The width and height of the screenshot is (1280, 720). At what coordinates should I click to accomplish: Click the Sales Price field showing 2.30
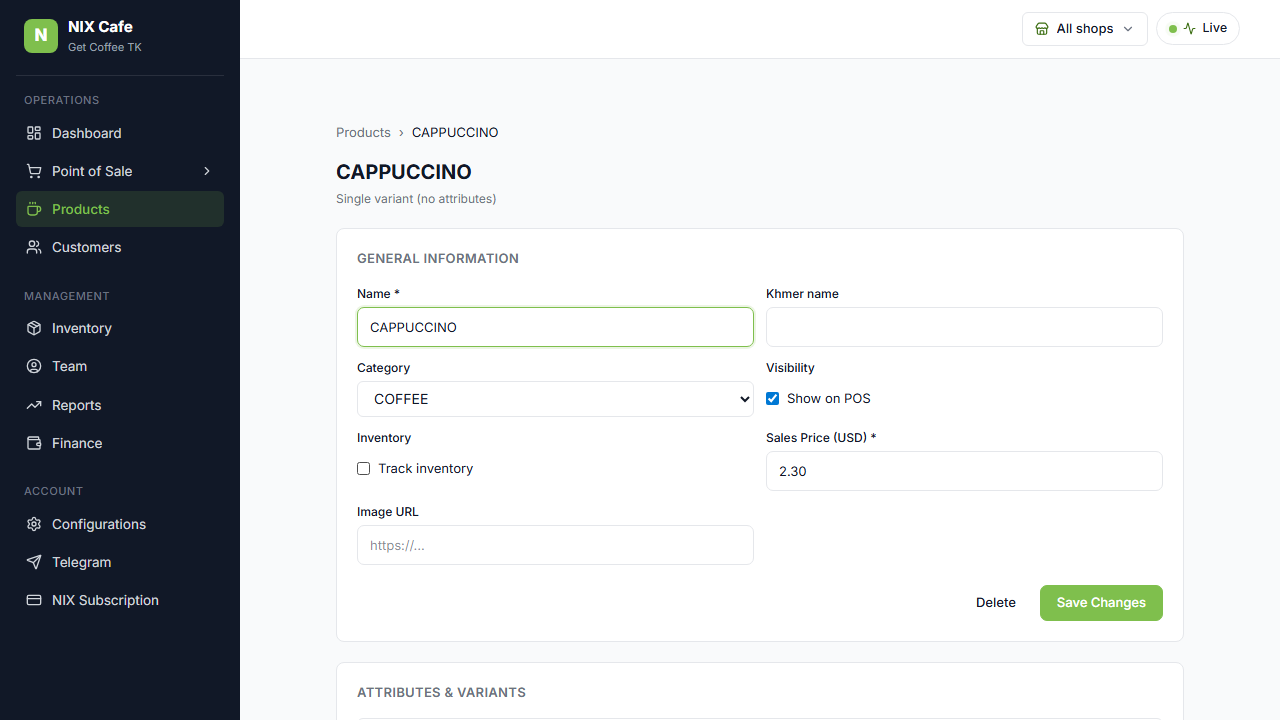[x=964, y=471]
